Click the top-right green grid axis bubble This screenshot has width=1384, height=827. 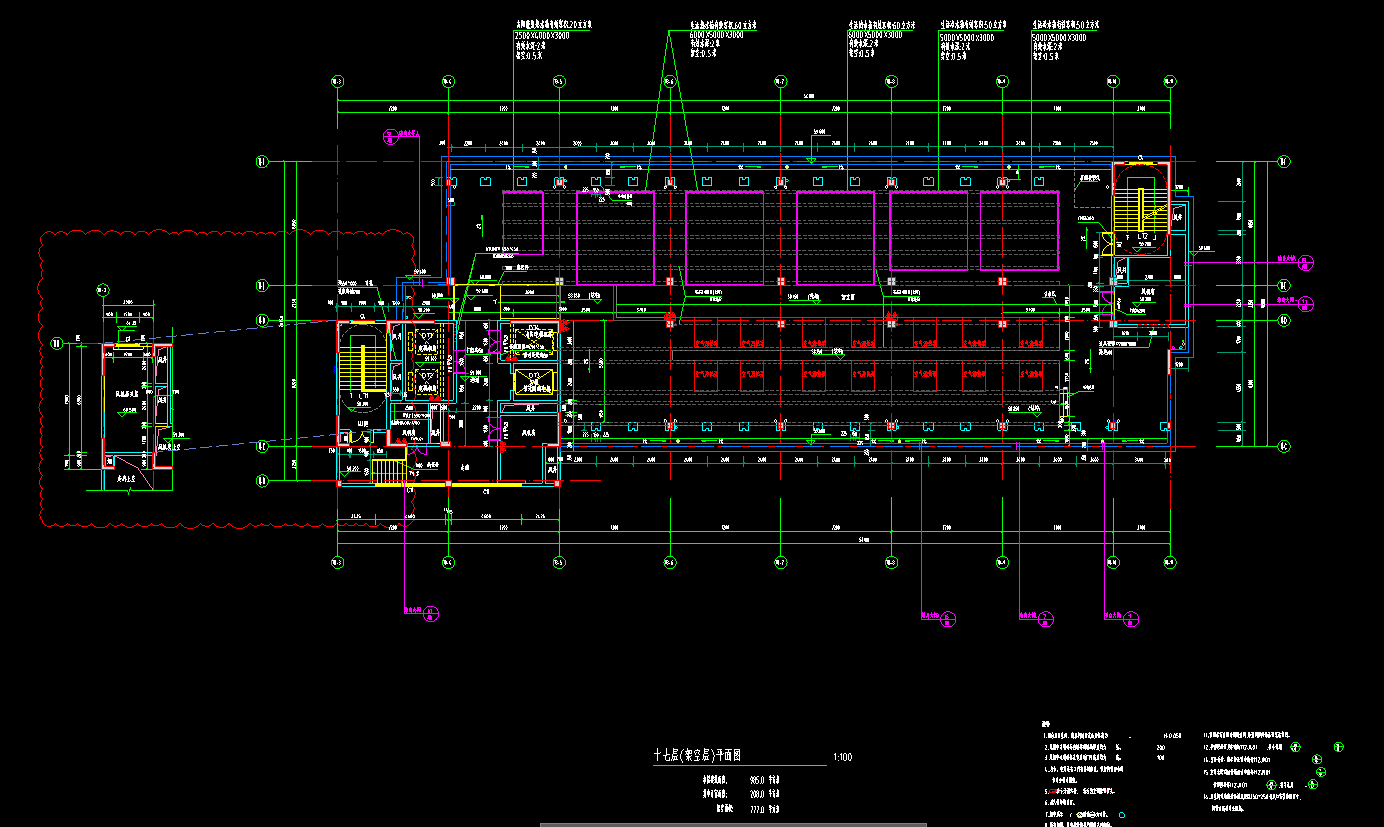click(1168, 81)
